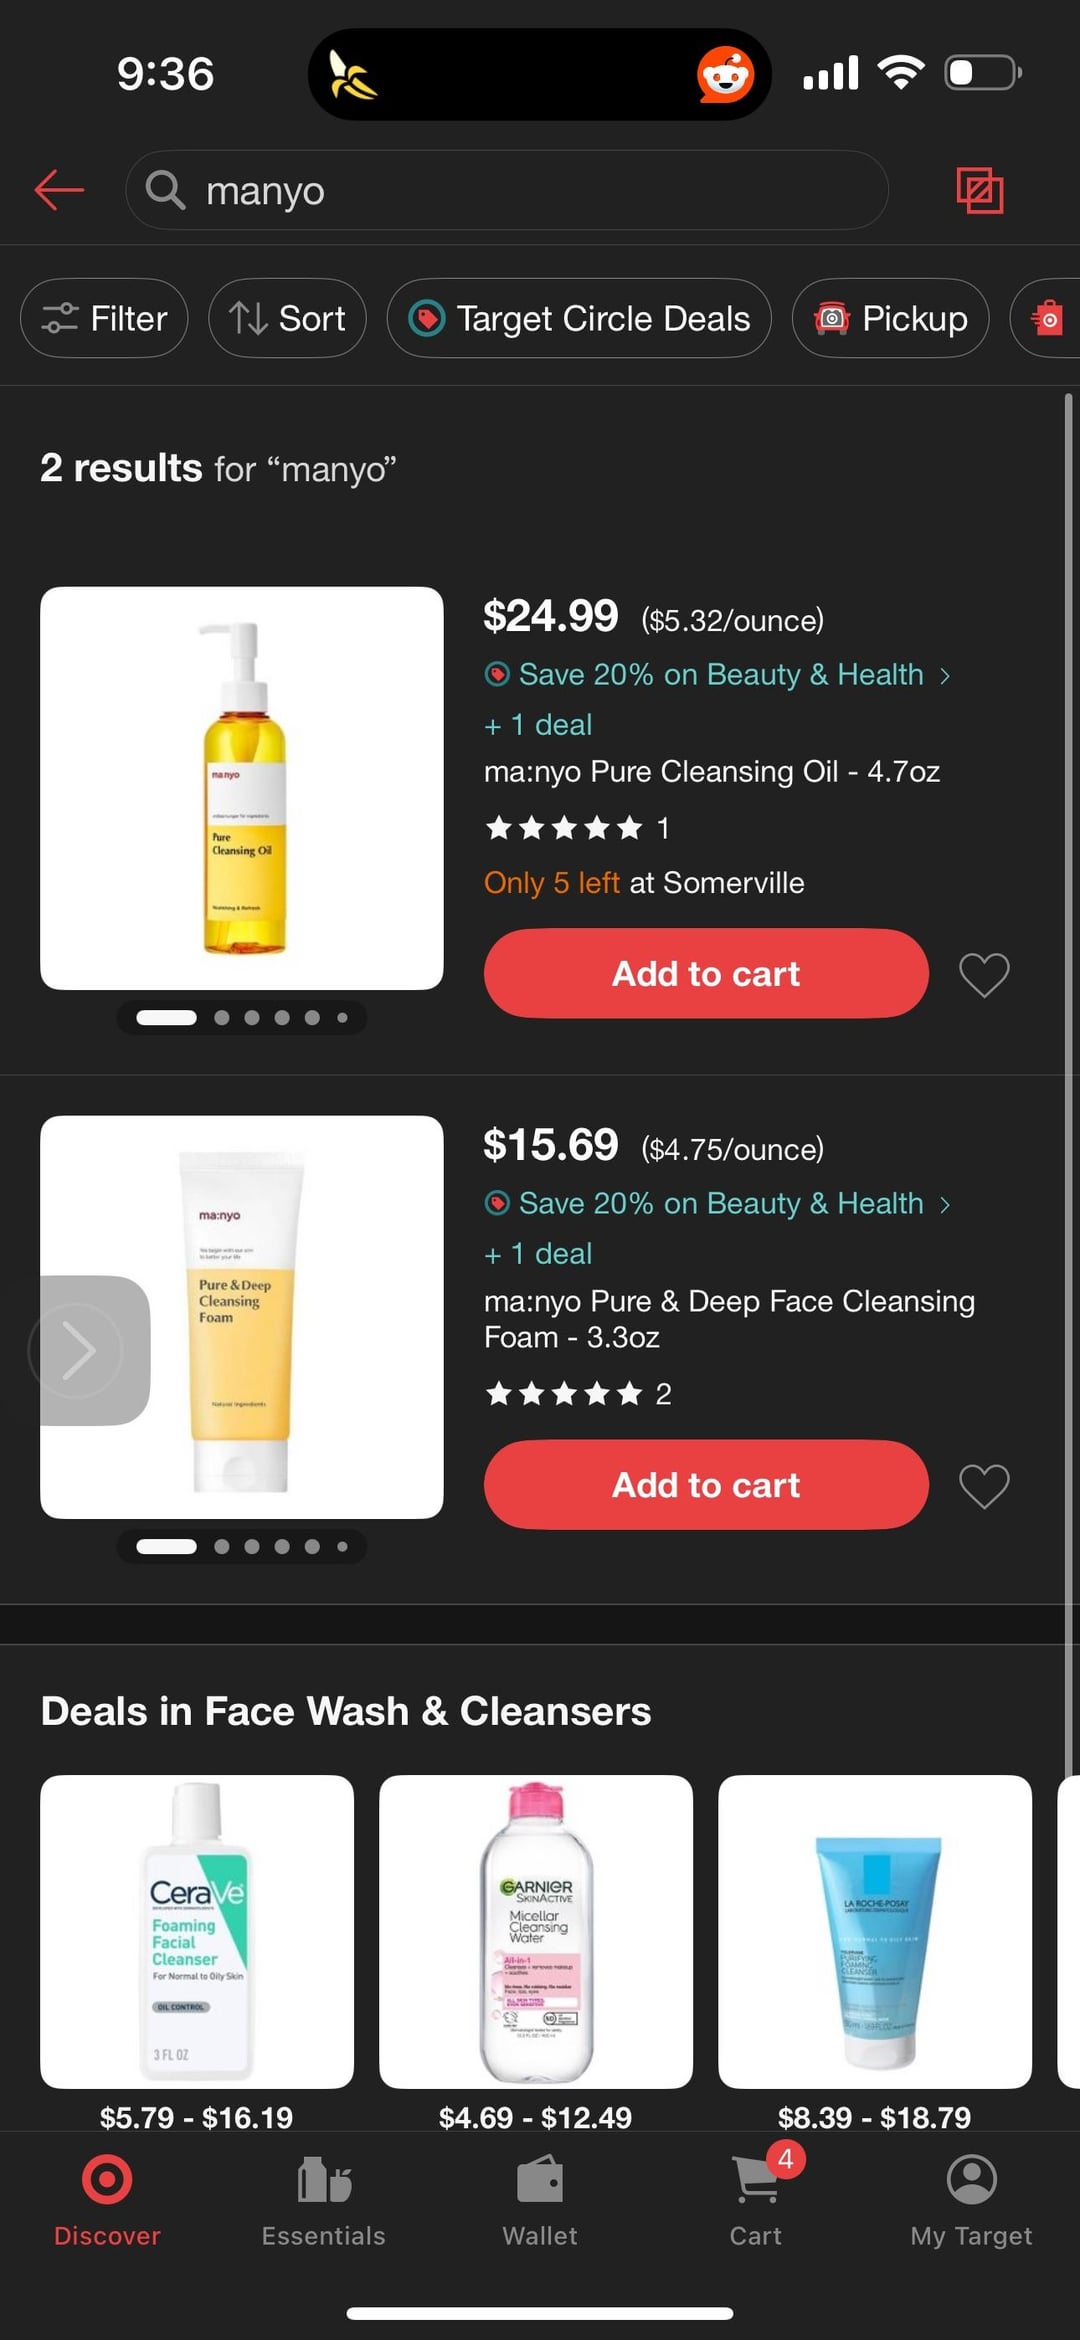Open the CeraVe Foaming Facial Cleanser thumbnail

[197, 1931]
